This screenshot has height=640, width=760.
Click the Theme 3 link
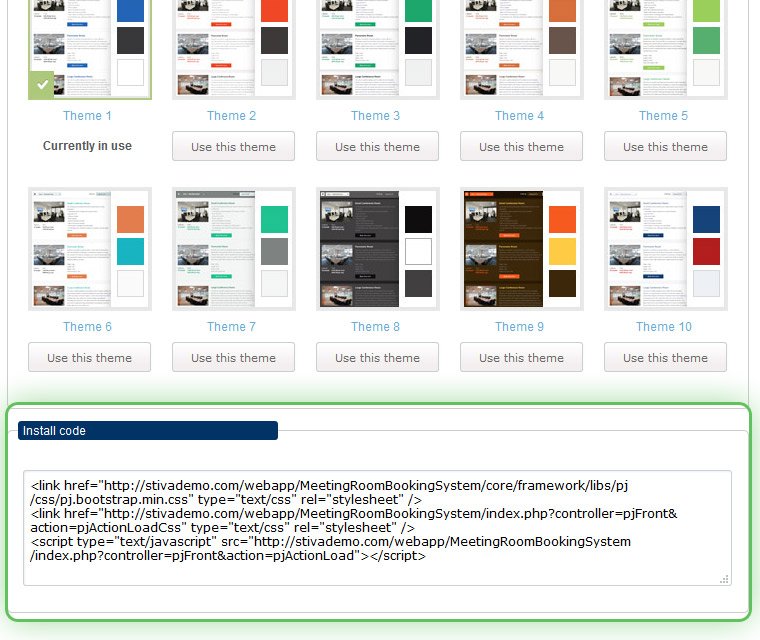coord(375,116)
